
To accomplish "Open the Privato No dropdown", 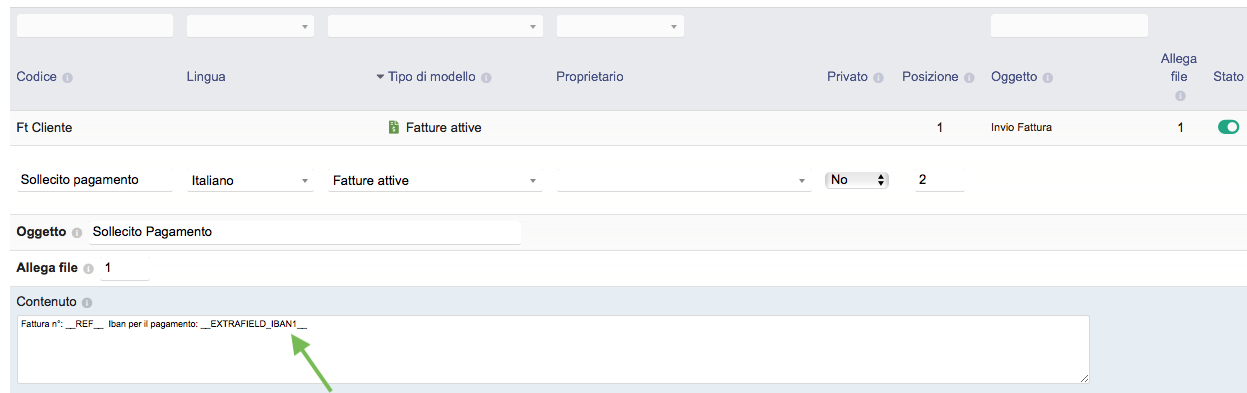I will coord(856,180).
